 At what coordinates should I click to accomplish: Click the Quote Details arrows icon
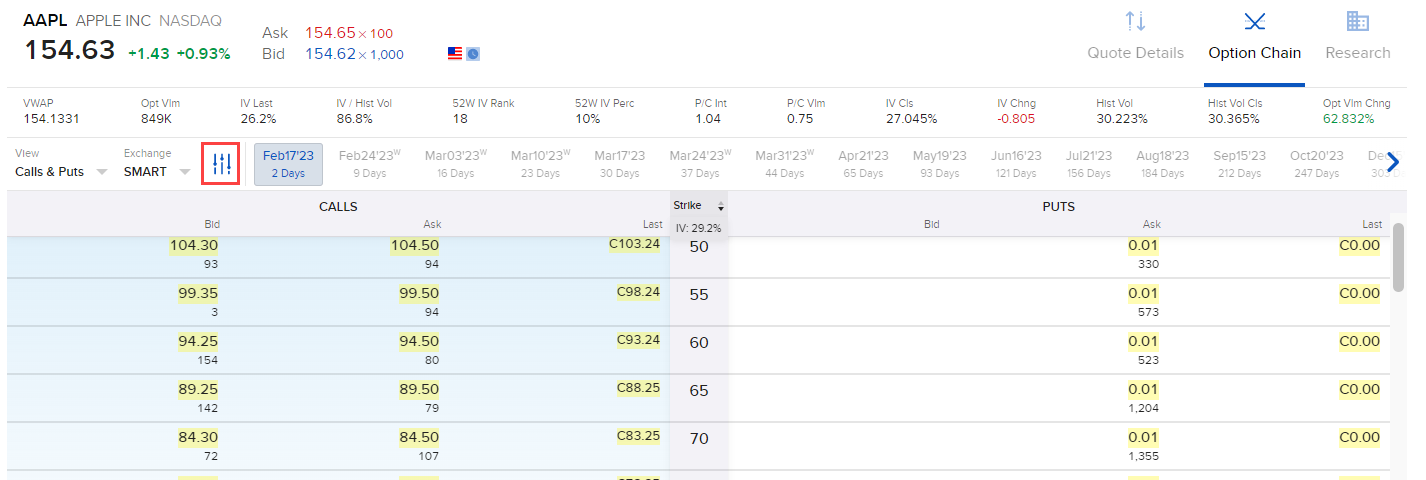[x=1135, y=21]
